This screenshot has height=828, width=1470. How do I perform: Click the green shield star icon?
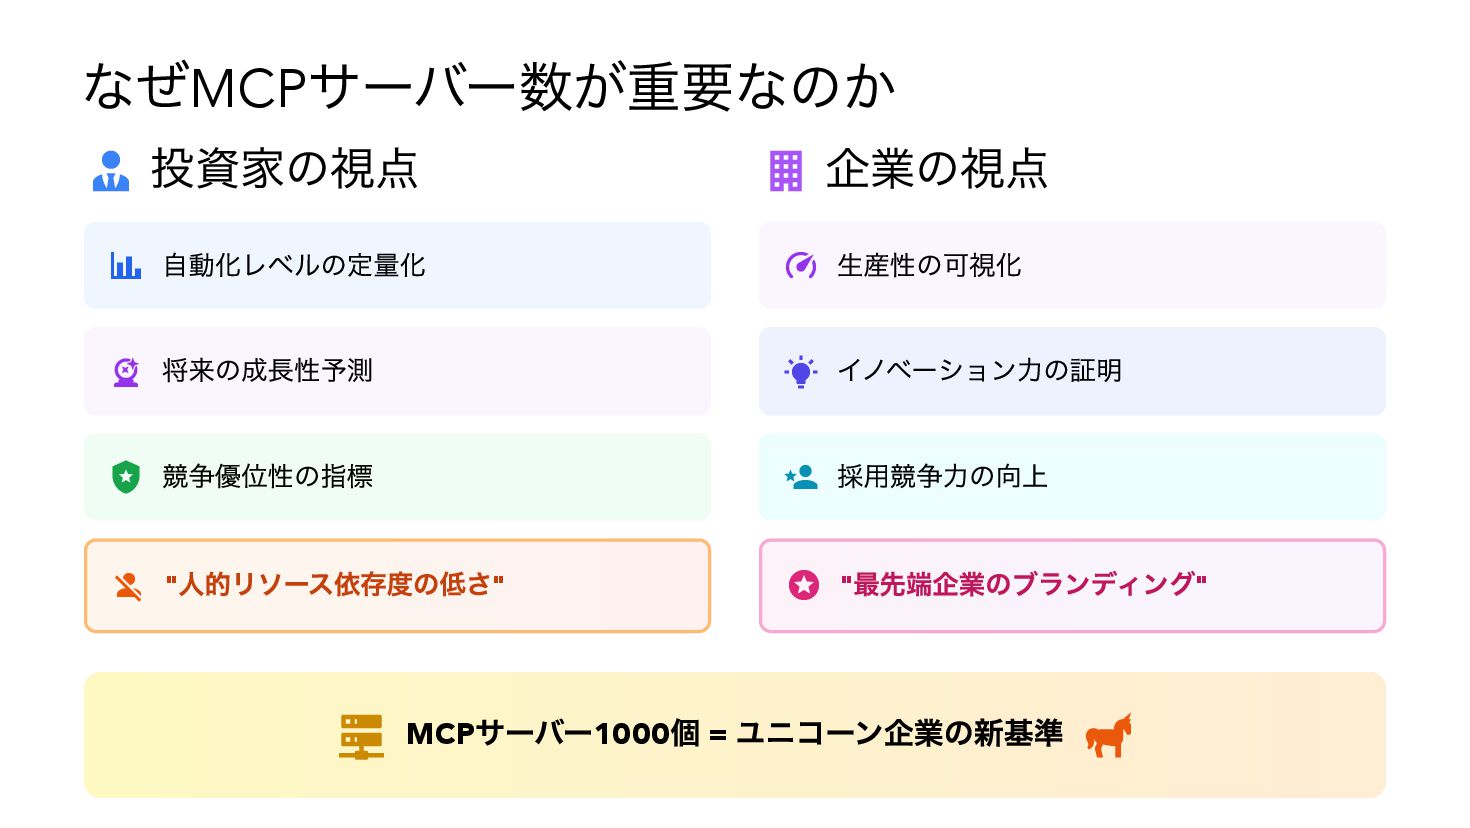point(126,477)
